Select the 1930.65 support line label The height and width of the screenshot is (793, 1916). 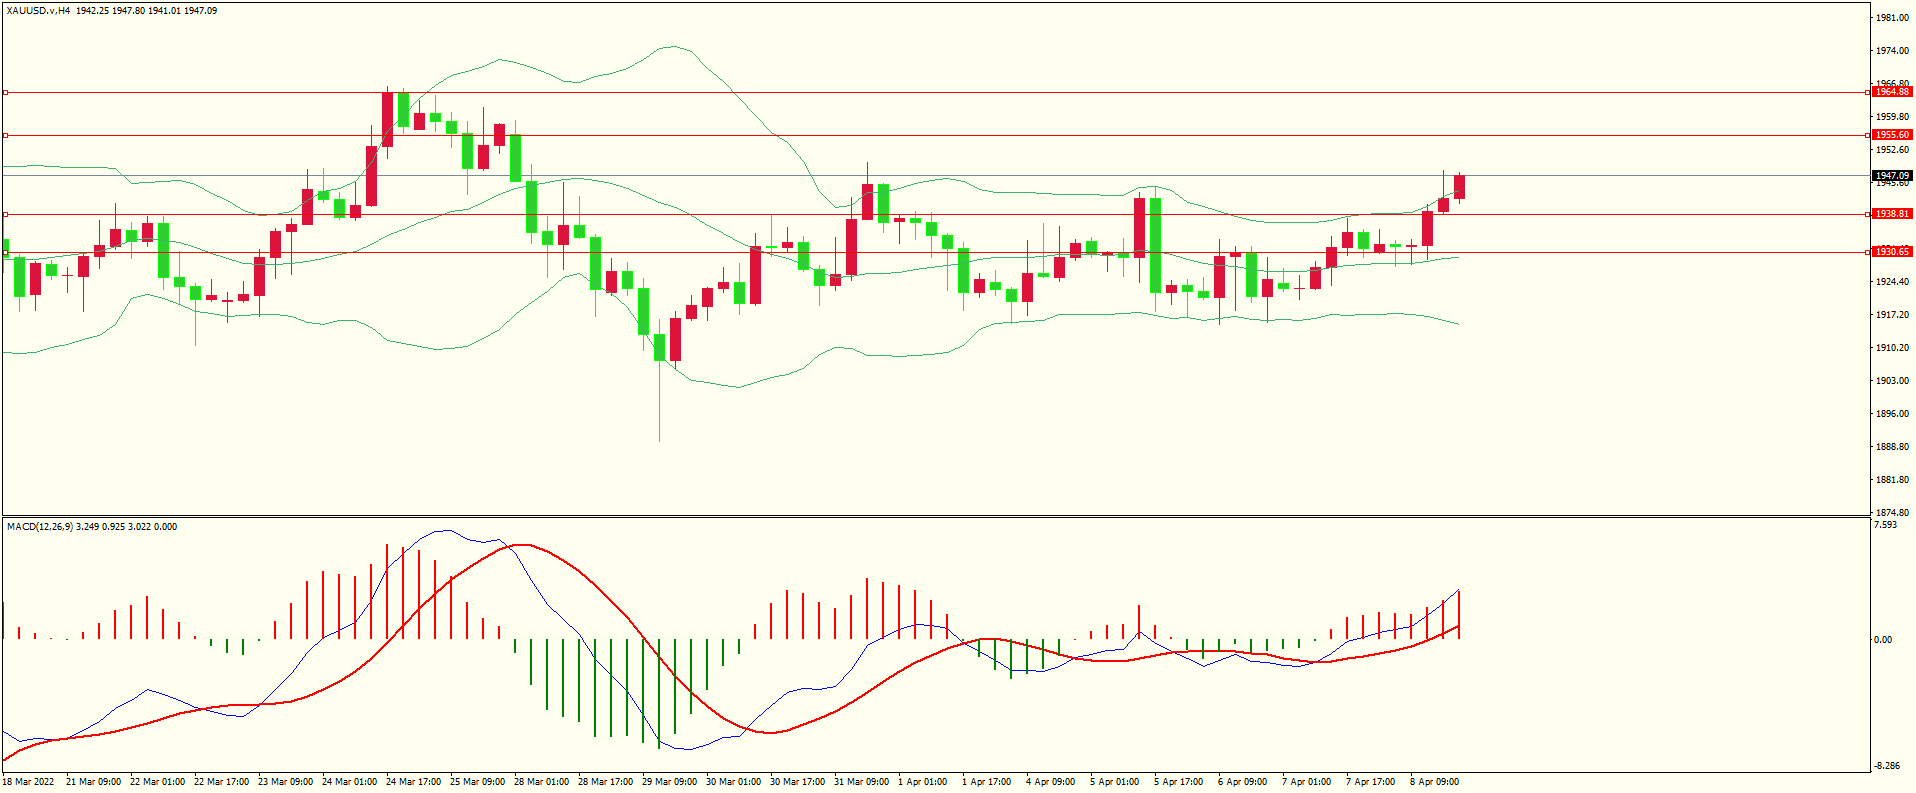1891,252
